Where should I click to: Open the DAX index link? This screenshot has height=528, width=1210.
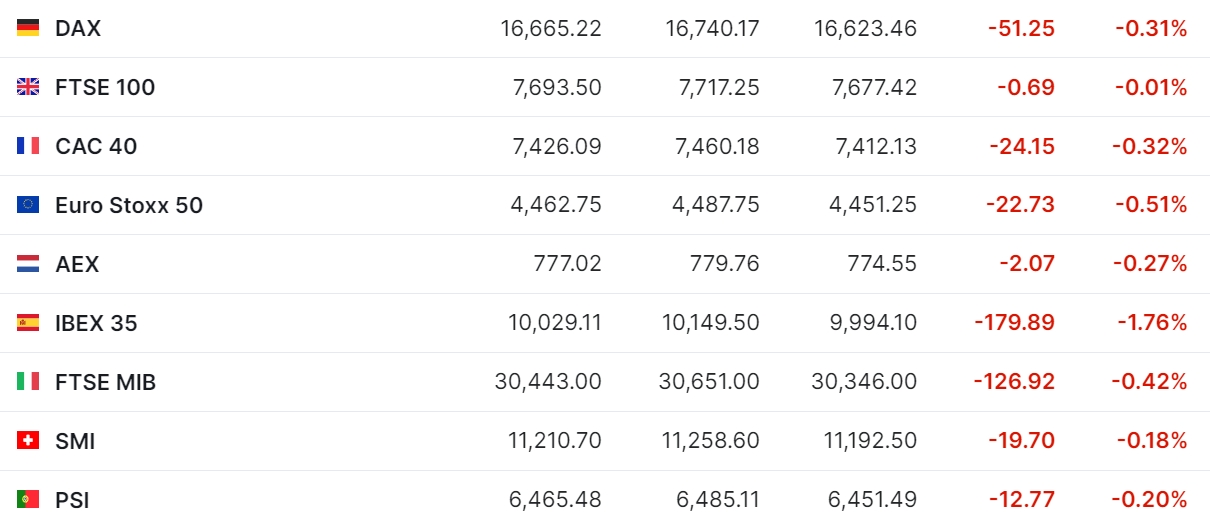[78, 28]
